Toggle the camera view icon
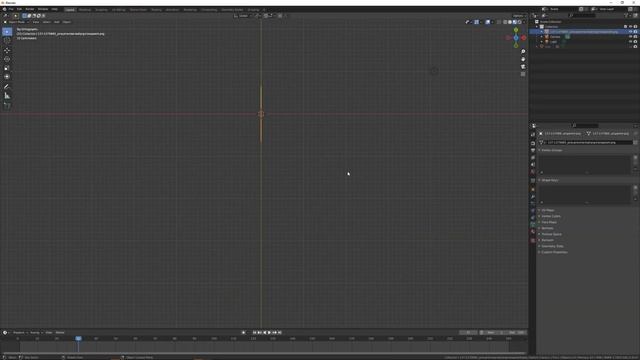This screenshot has height=360, width=640. click(x=523, y=67)
